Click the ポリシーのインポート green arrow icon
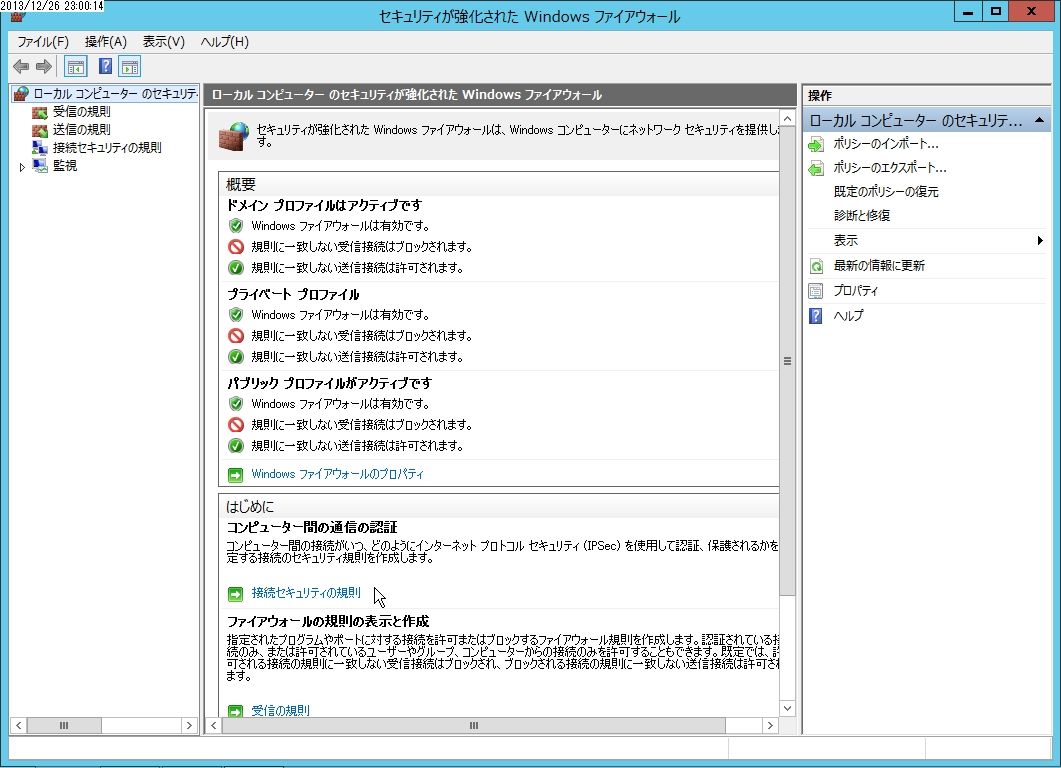The height and width of the screenshot is (768, 1061). point(816,144)
